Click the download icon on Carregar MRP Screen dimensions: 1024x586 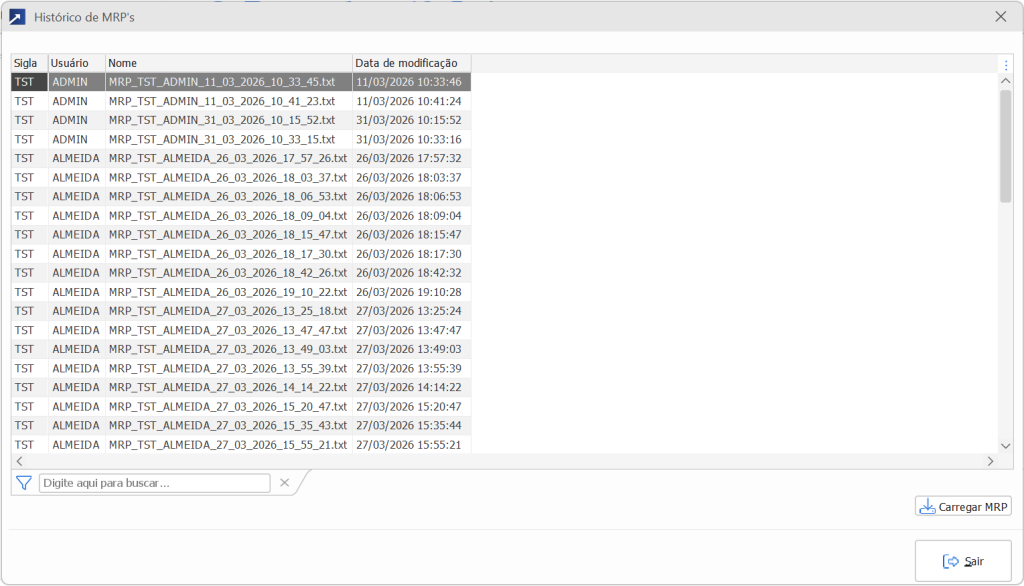[x=927, y=506]
